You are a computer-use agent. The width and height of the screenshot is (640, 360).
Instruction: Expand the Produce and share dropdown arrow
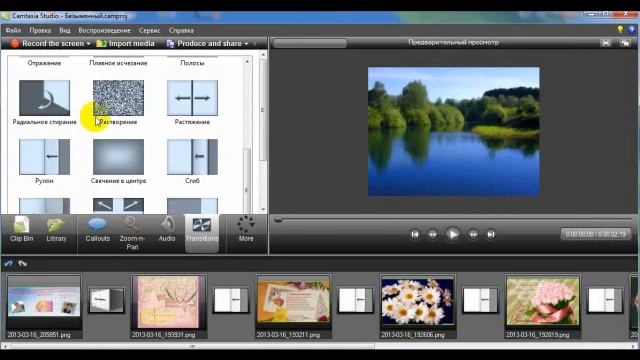tap(247, 44)
